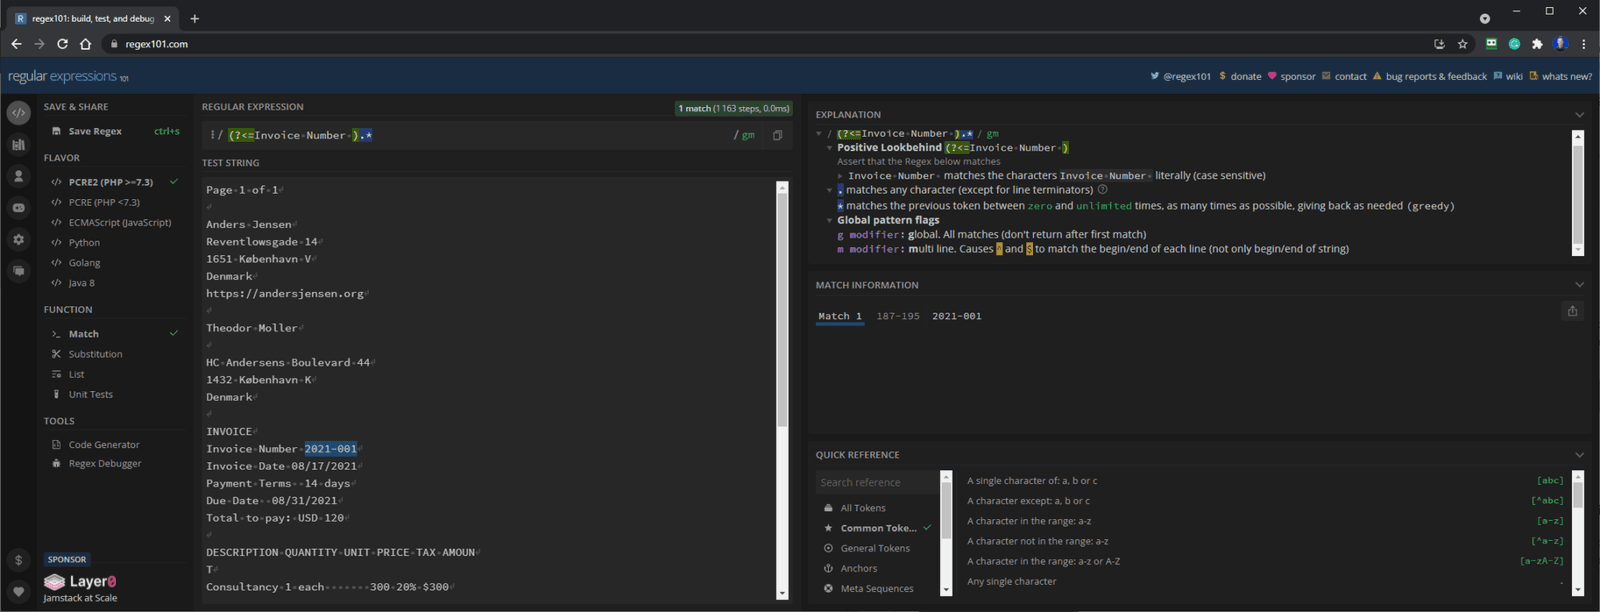This screenshot has width=1600, height=612.
Task: Show Meta Sequences in quick reference
Action: (x=877, y=588)
